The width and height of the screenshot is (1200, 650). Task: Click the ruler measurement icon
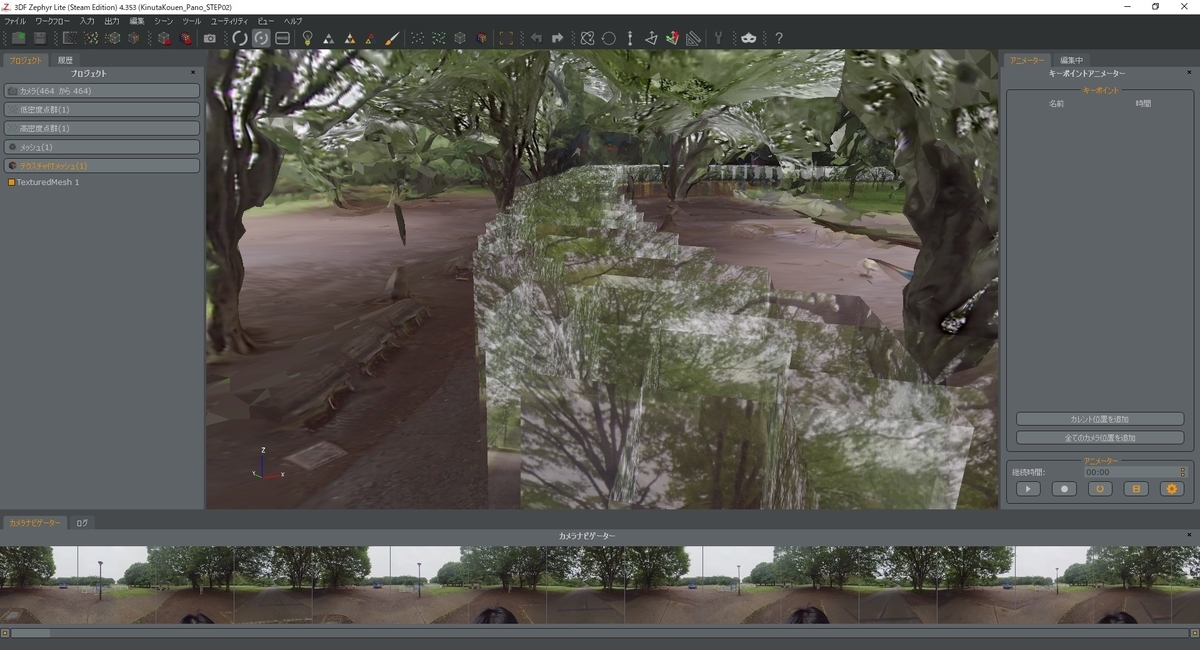coord(694,38)
